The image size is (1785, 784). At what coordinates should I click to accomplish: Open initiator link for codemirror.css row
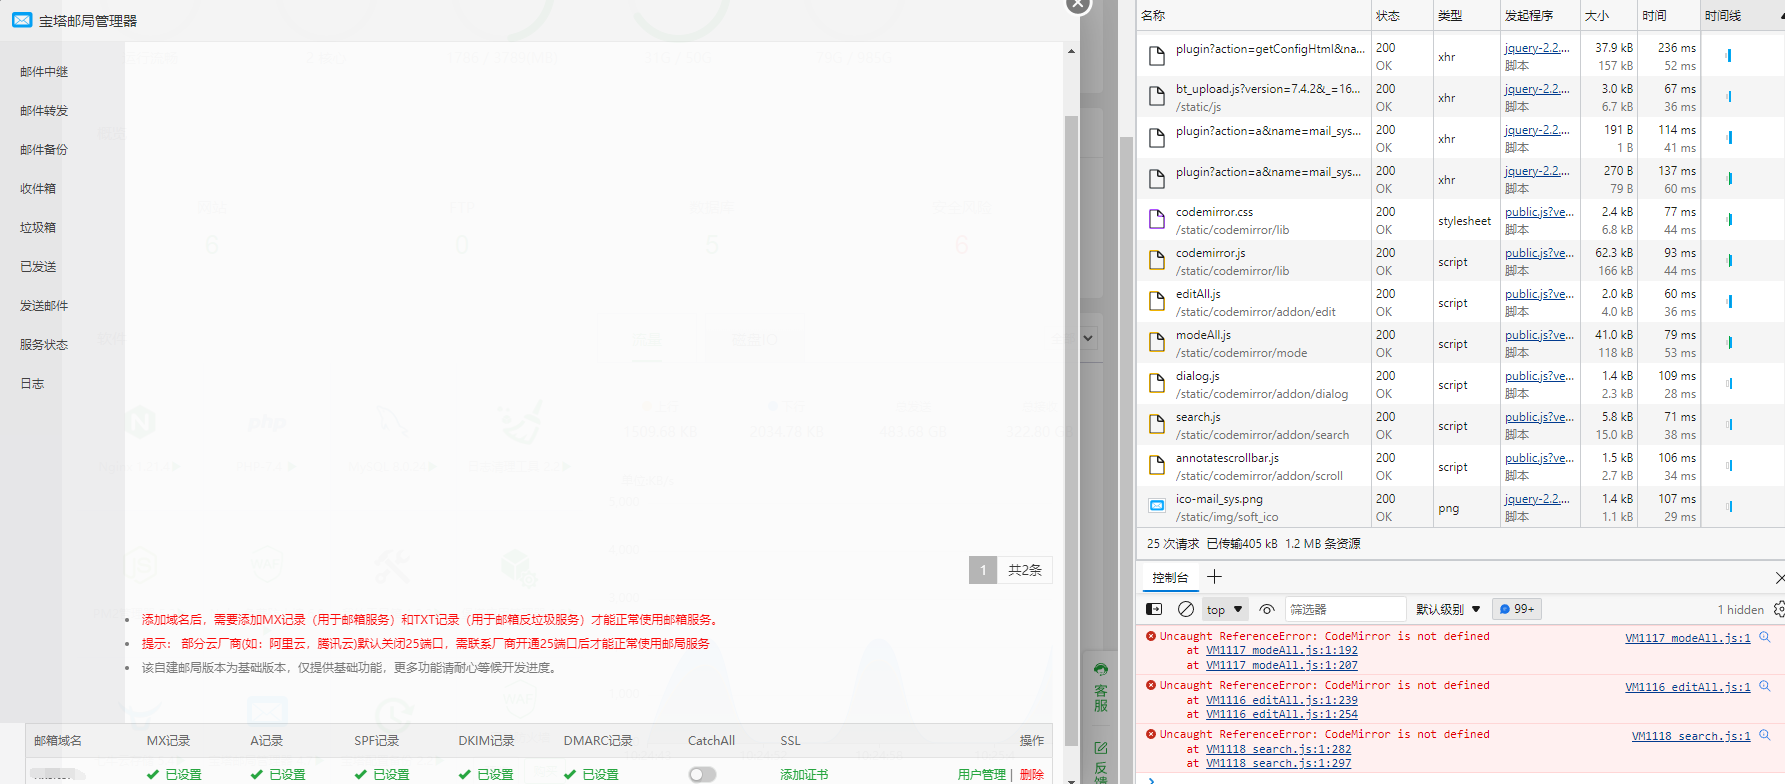(1539, 212)
